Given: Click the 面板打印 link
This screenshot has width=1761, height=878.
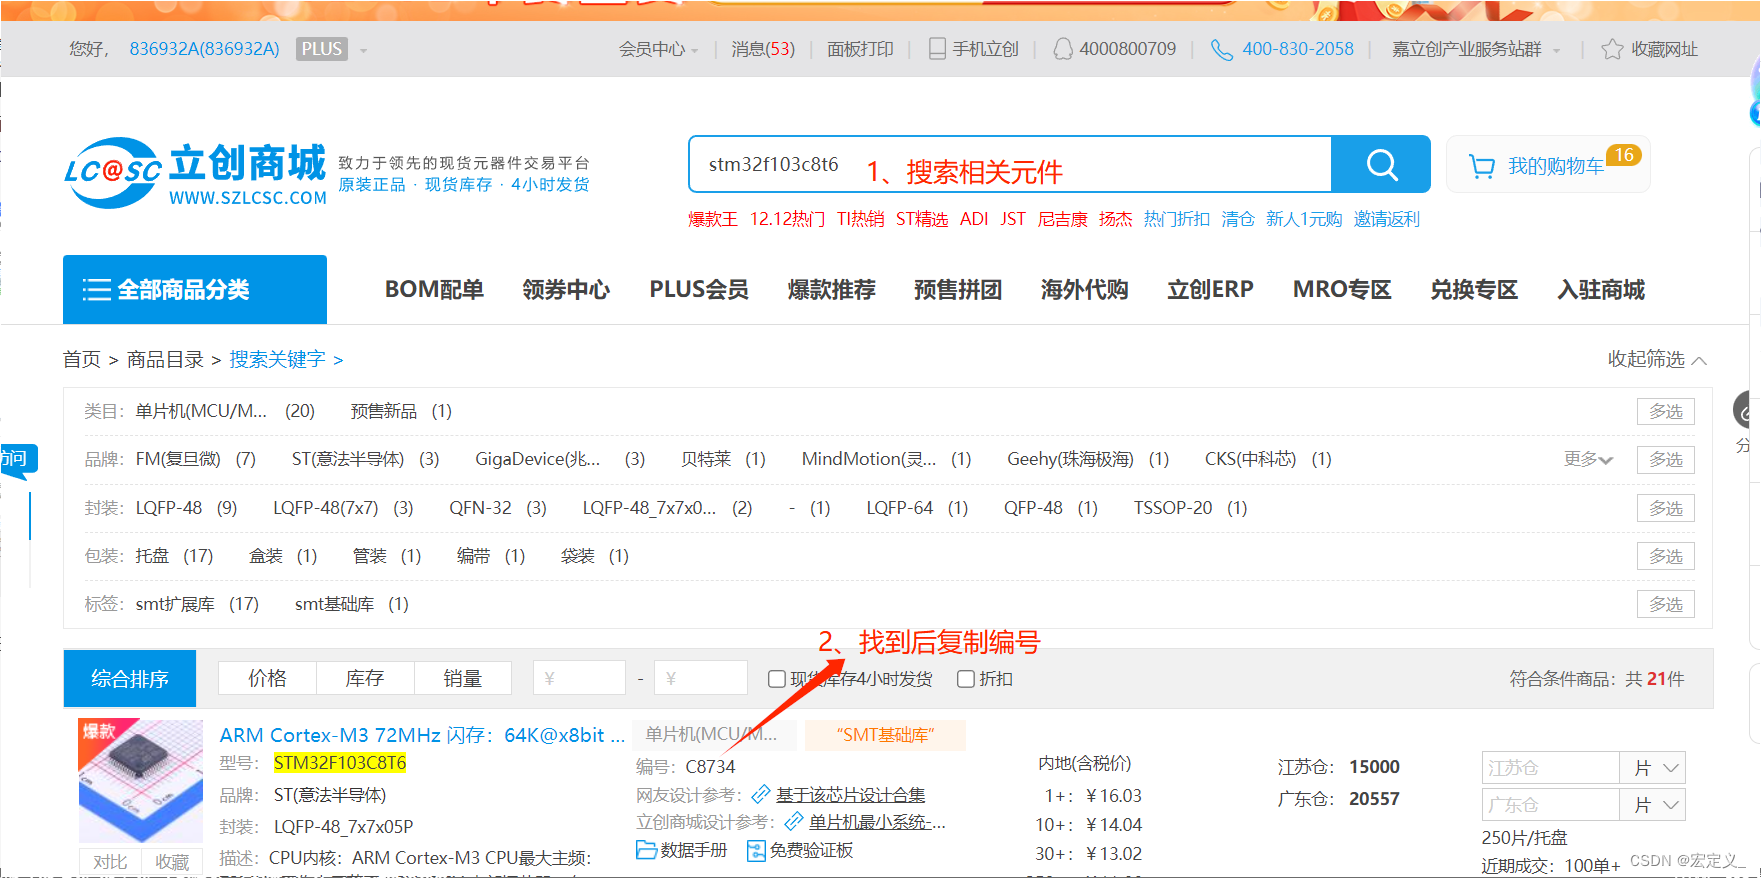Looking at the screenshot, I should pos(860,49).
